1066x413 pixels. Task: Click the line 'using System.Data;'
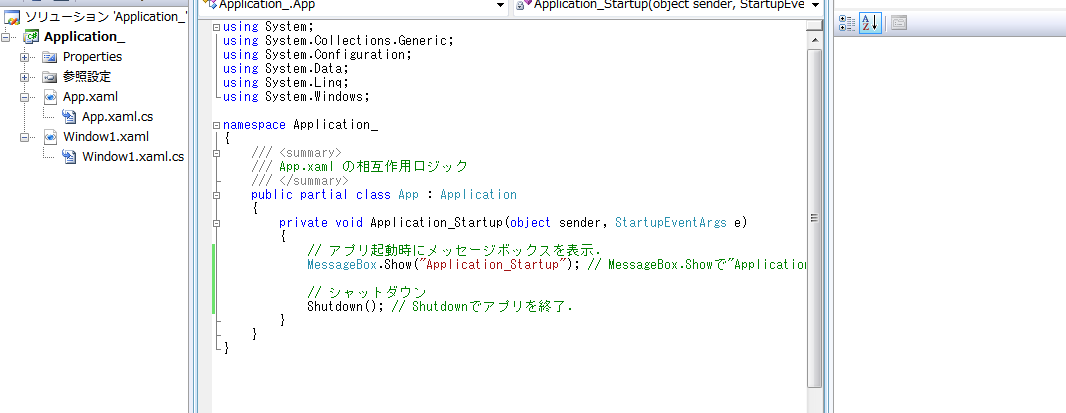coord(286,69)
